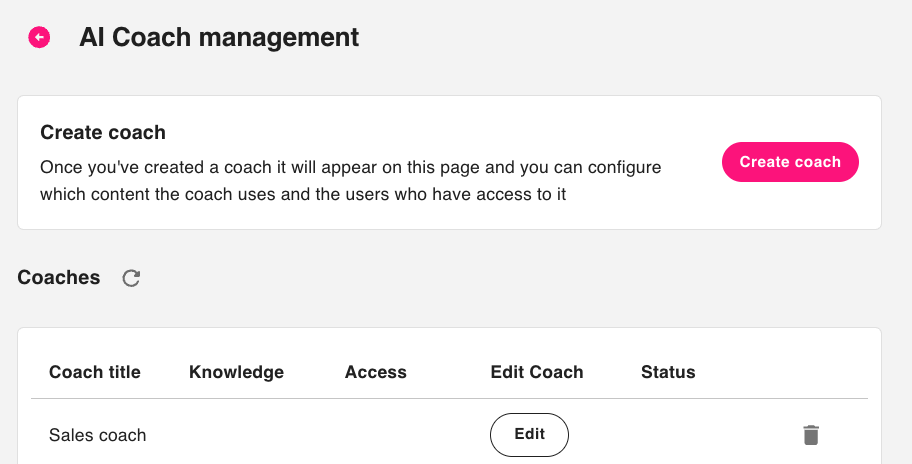The image size is (912, 464).
Task: Delete the Sales coach with trash icon
Action: click(x=811, y=435)
